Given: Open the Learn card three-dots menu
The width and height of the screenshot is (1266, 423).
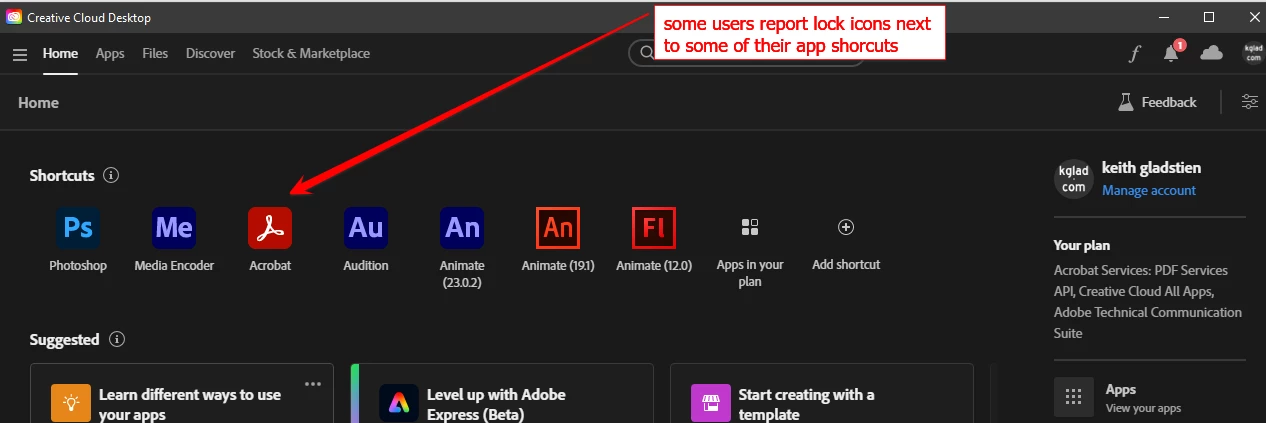Looking at the screenshot, I should (x=313, y=383).
